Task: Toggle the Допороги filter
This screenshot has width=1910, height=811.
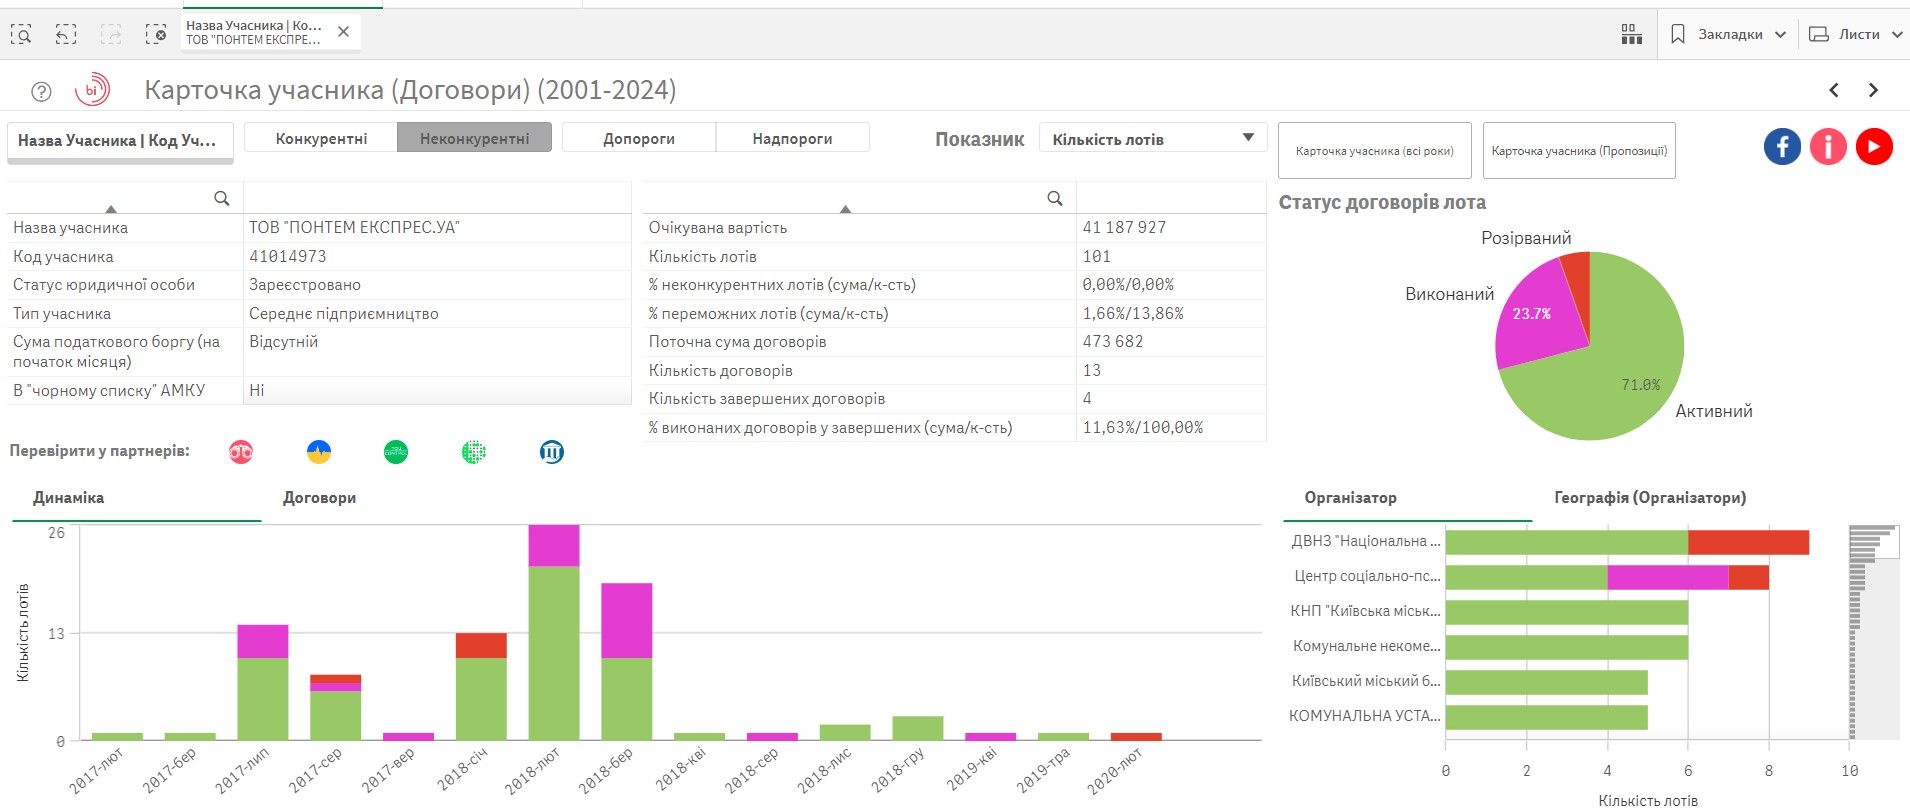Action: (638, 138)
